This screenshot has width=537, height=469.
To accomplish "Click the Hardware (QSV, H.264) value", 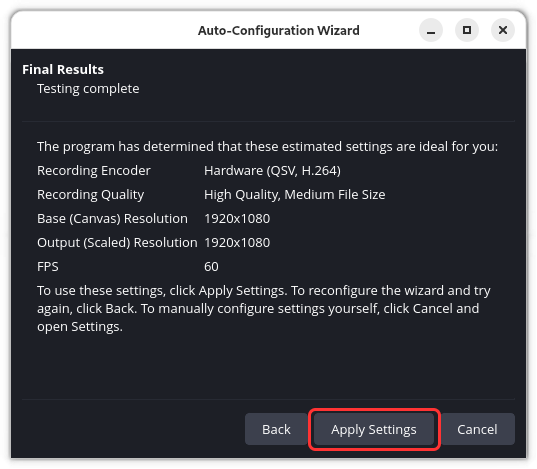I will point(272,170).
